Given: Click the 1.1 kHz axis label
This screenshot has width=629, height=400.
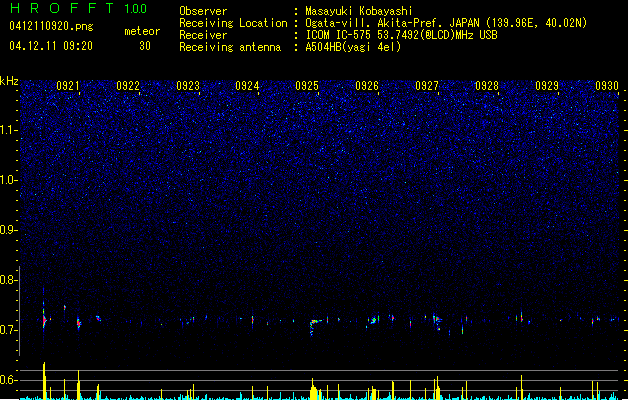Looking at the screenshot, I should (x=8, y=130).
